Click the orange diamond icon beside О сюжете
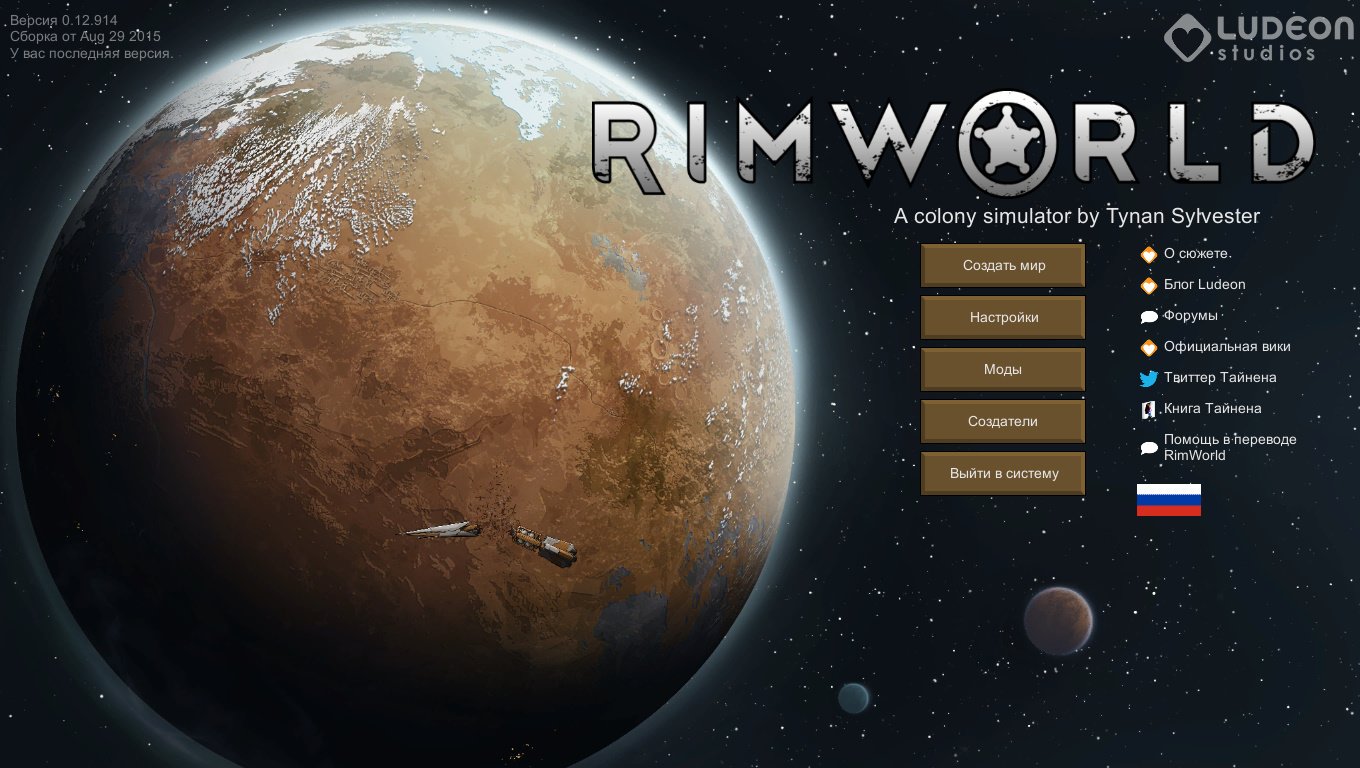This screenshot has height=768, width=1360. (1149, 255)
